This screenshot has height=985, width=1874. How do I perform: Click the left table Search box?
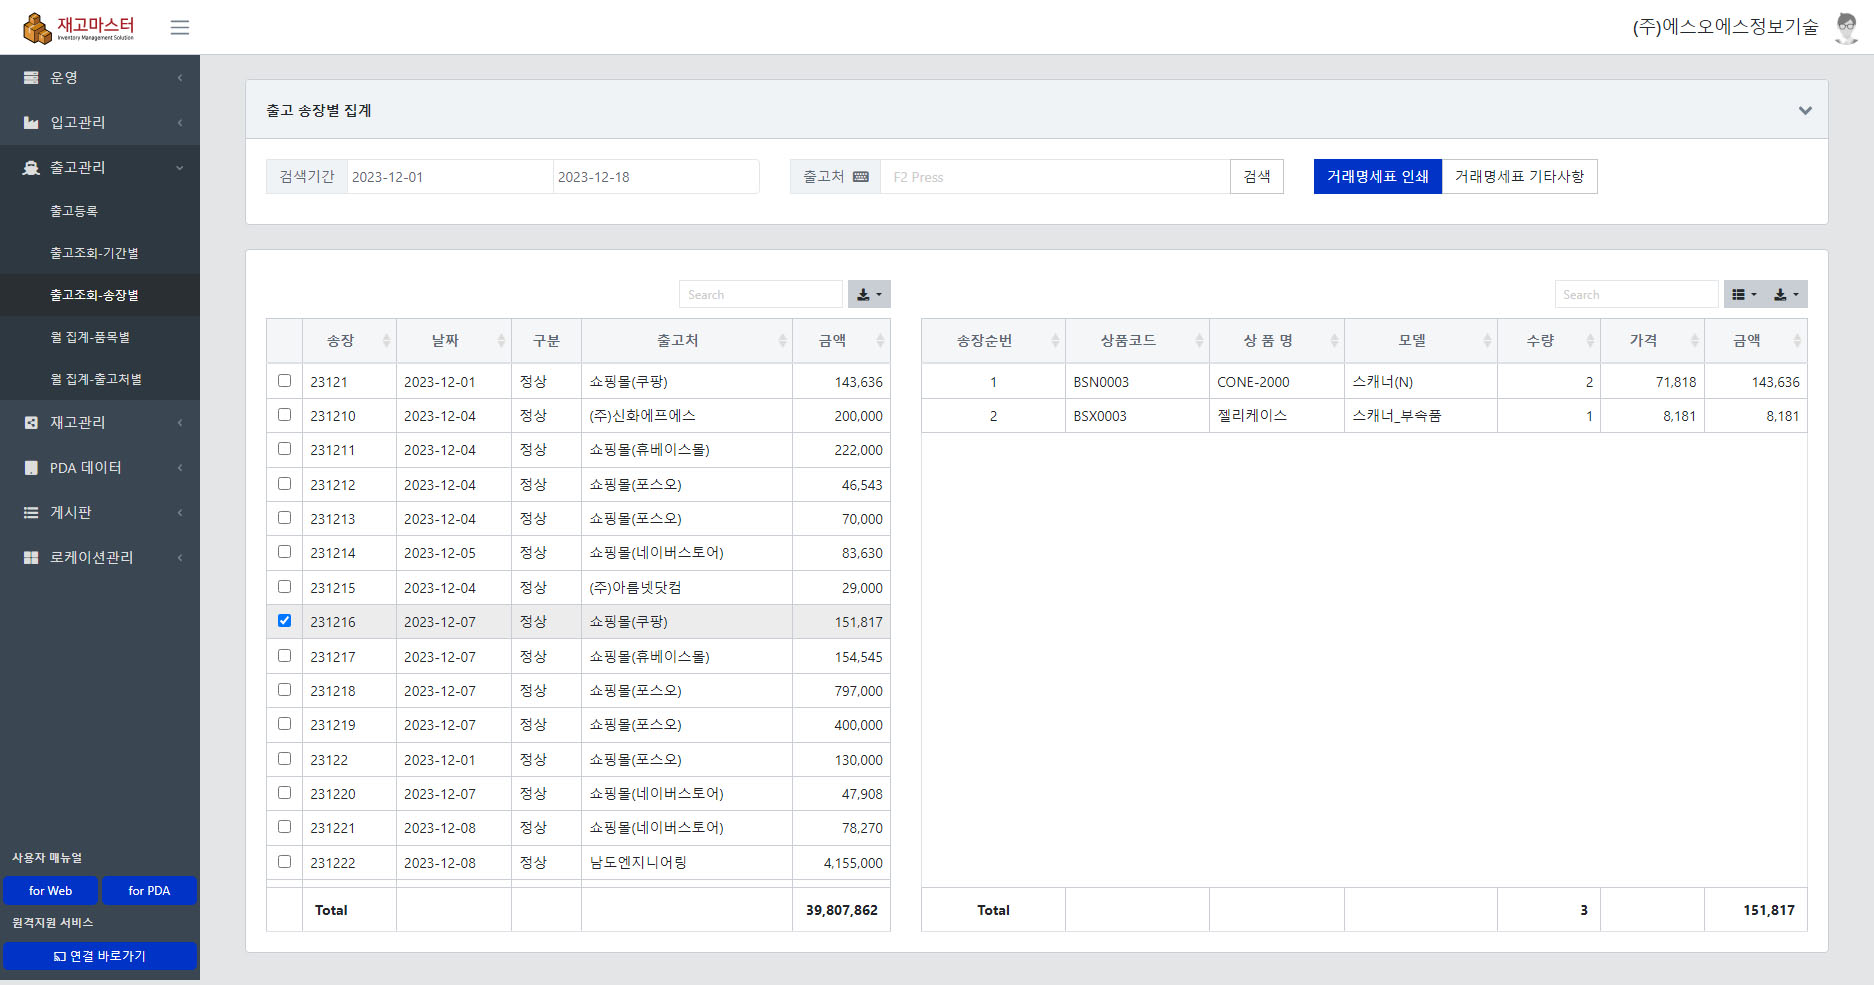[761, 294]
